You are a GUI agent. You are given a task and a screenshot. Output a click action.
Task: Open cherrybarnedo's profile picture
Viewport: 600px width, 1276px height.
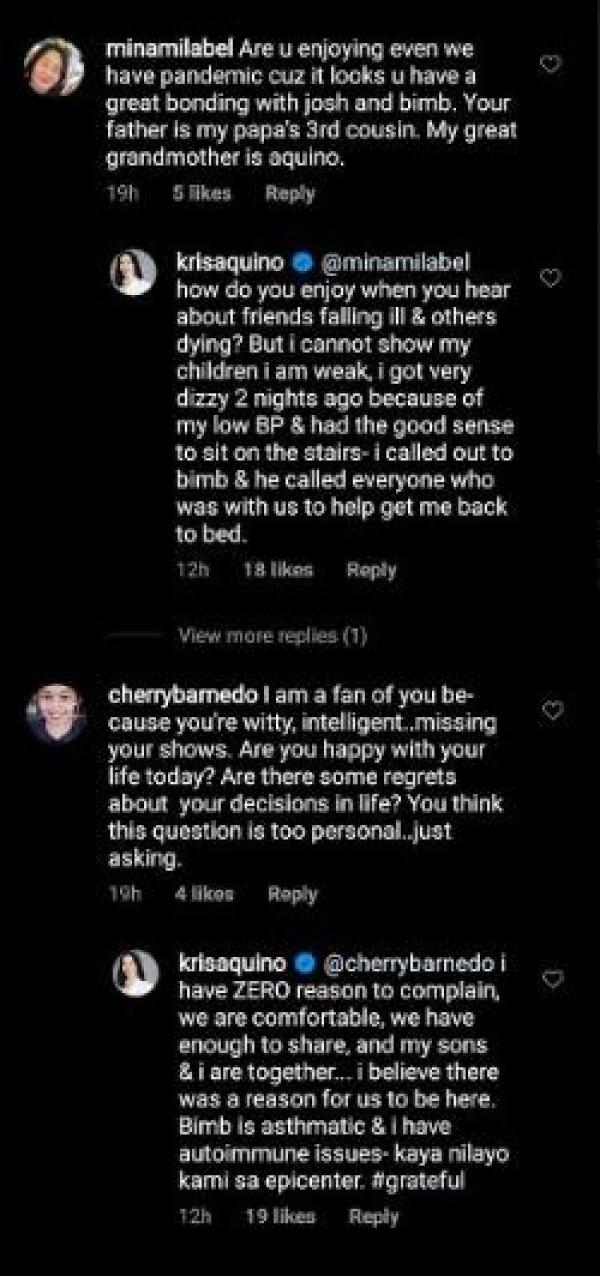click(x=55, y=713)
